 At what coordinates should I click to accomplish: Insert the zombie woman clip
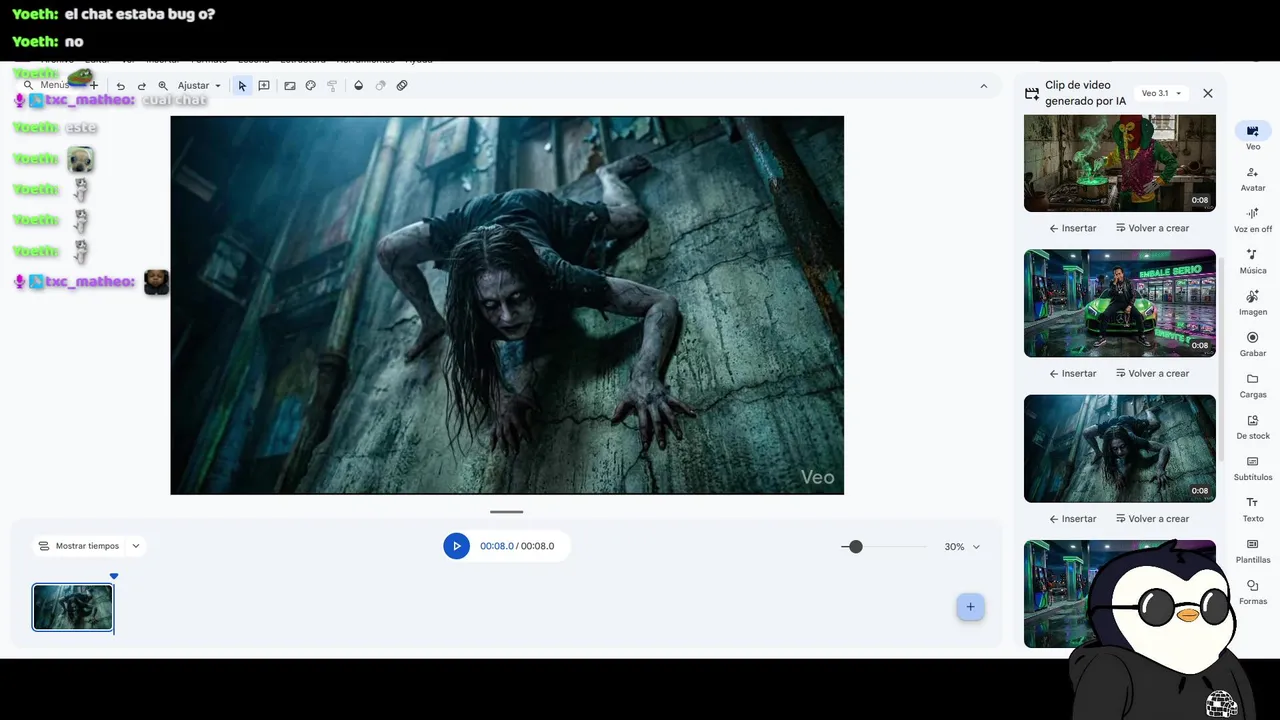1072,519
